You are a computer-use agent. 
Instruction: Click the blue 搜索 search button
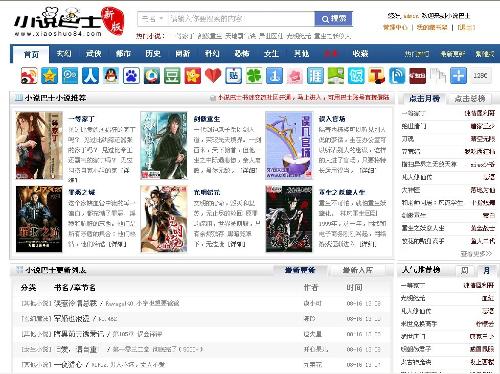tap(333, 19)
